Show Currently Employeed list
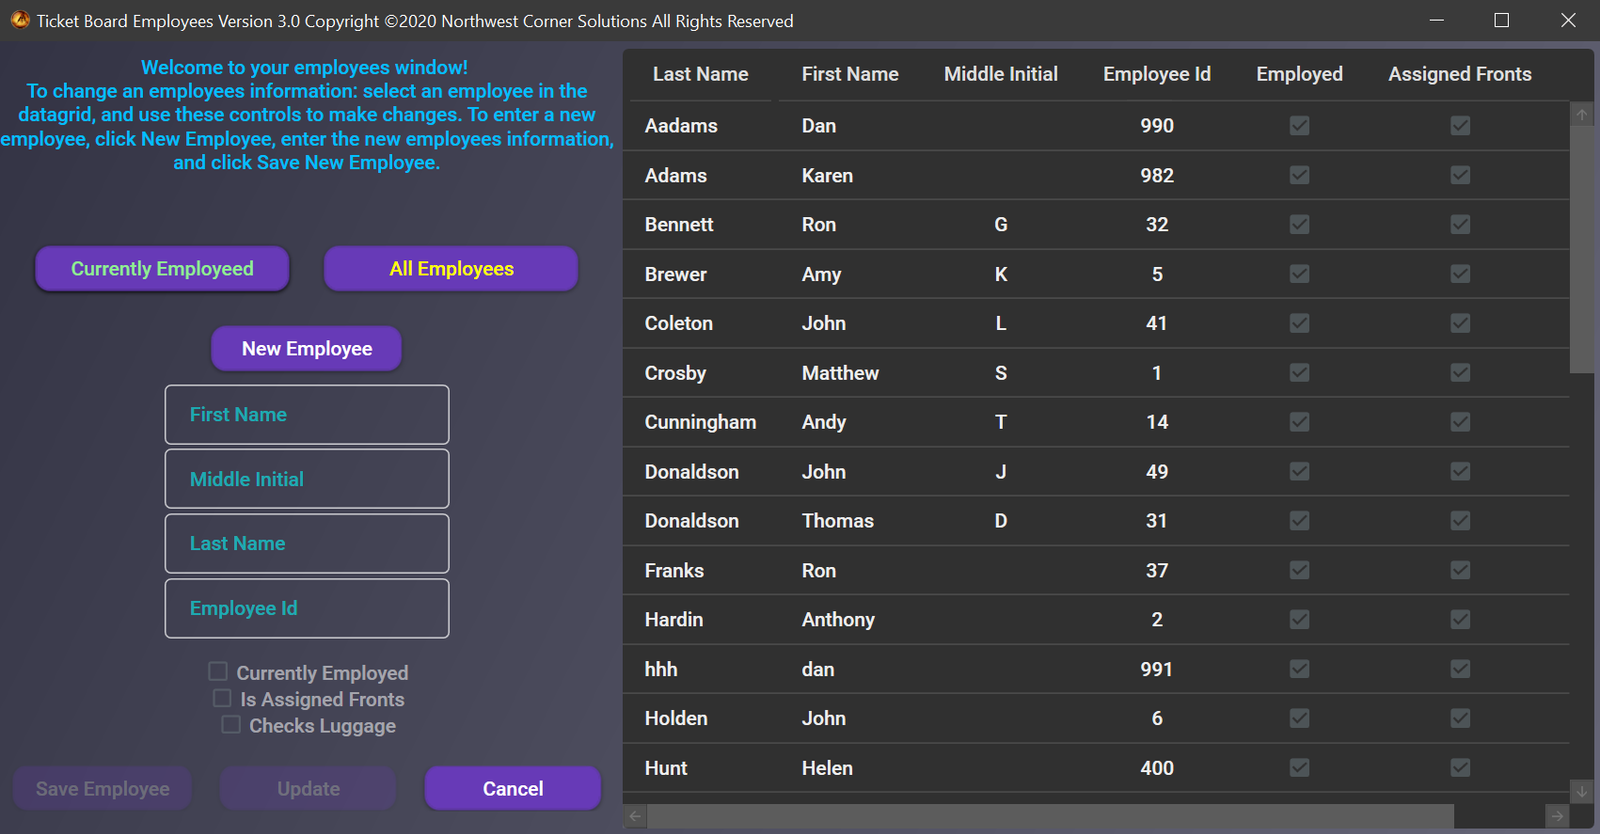Screen dimensions: 1600x834 click(x=162, y=269)
